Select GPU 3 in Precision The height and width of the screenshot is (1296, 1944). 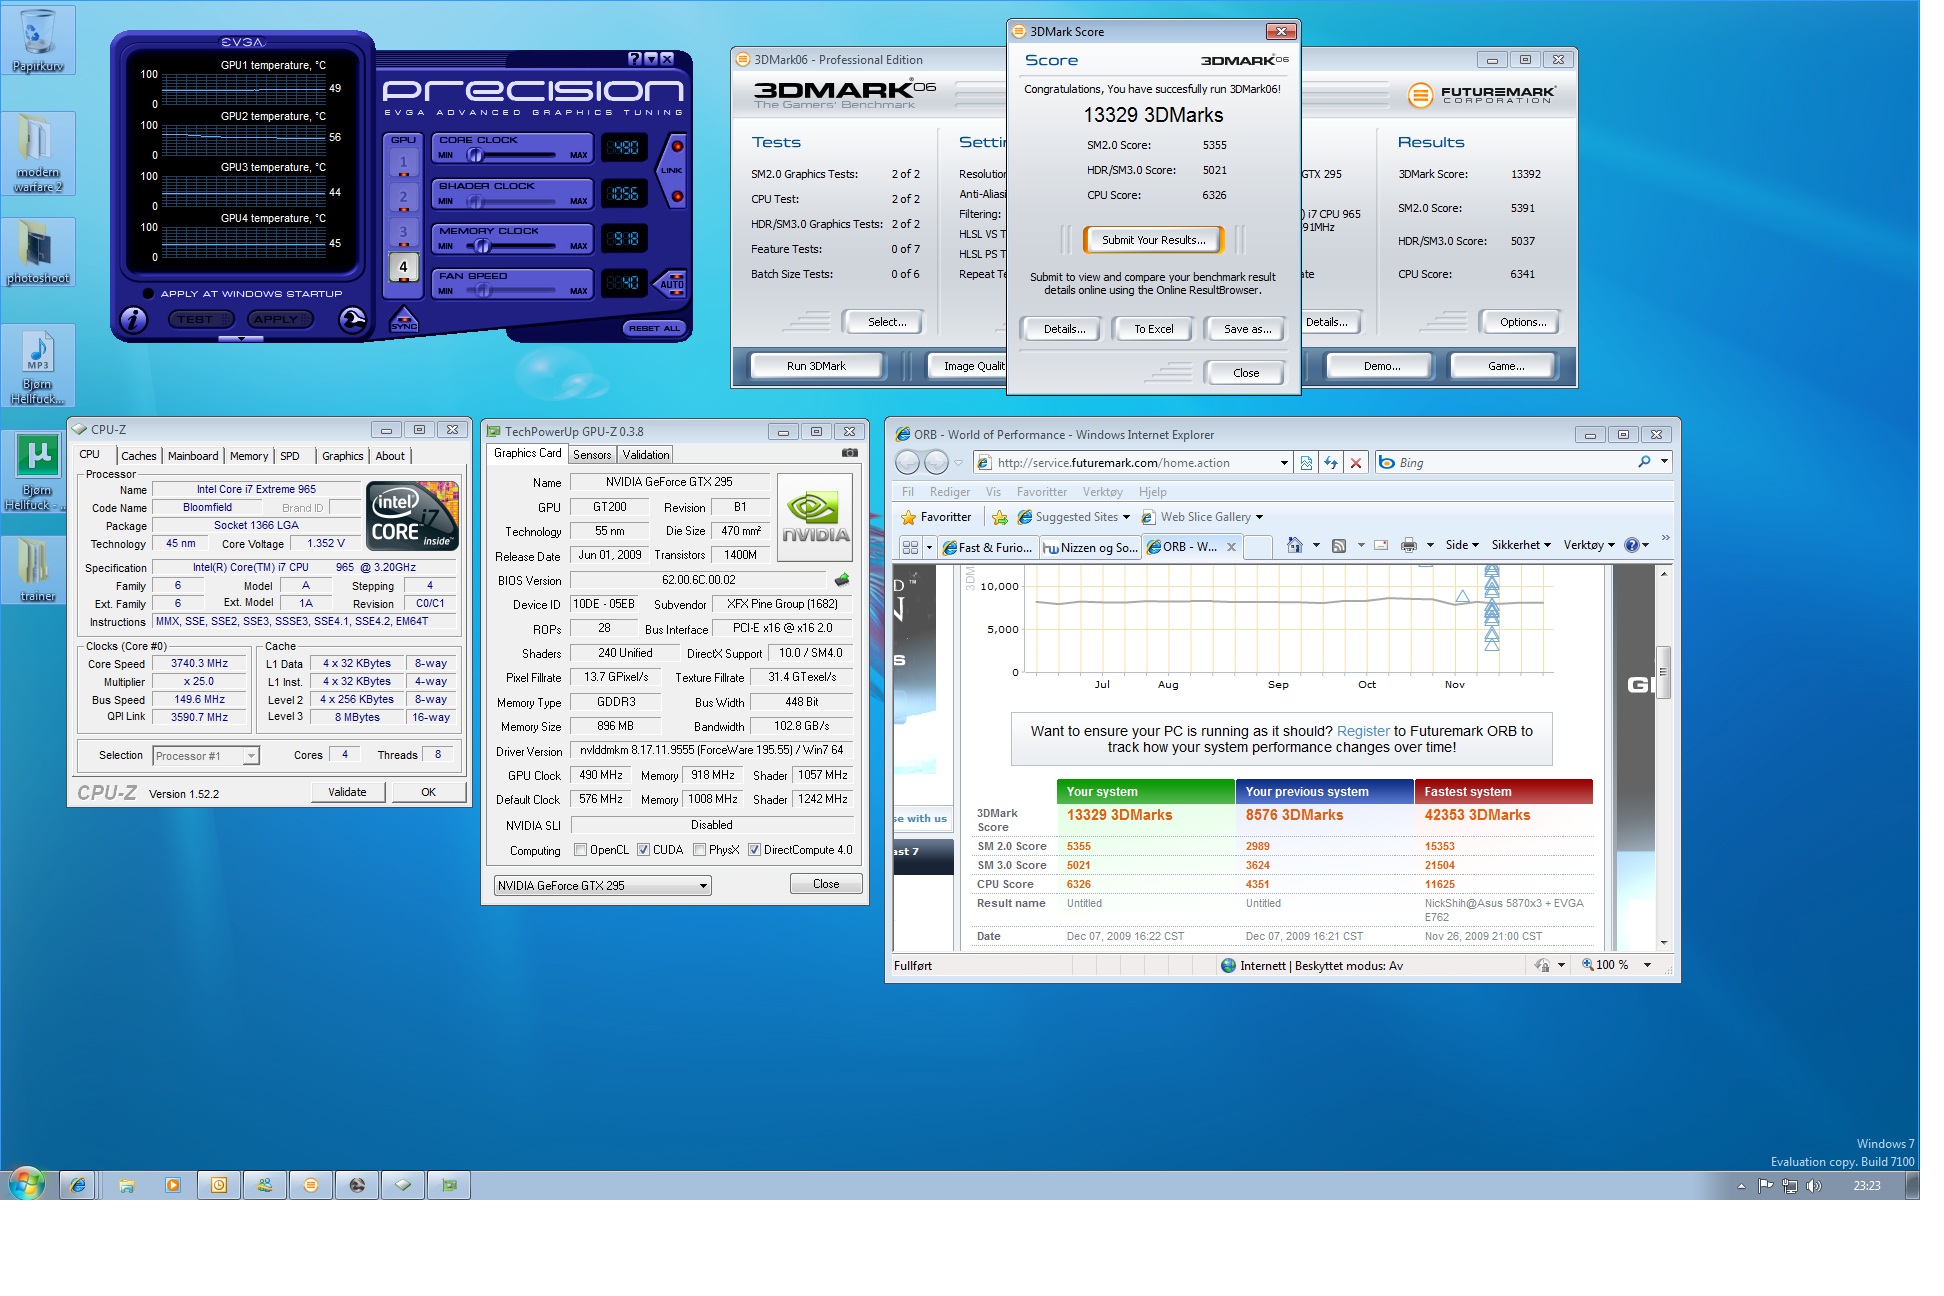(403, 232)
